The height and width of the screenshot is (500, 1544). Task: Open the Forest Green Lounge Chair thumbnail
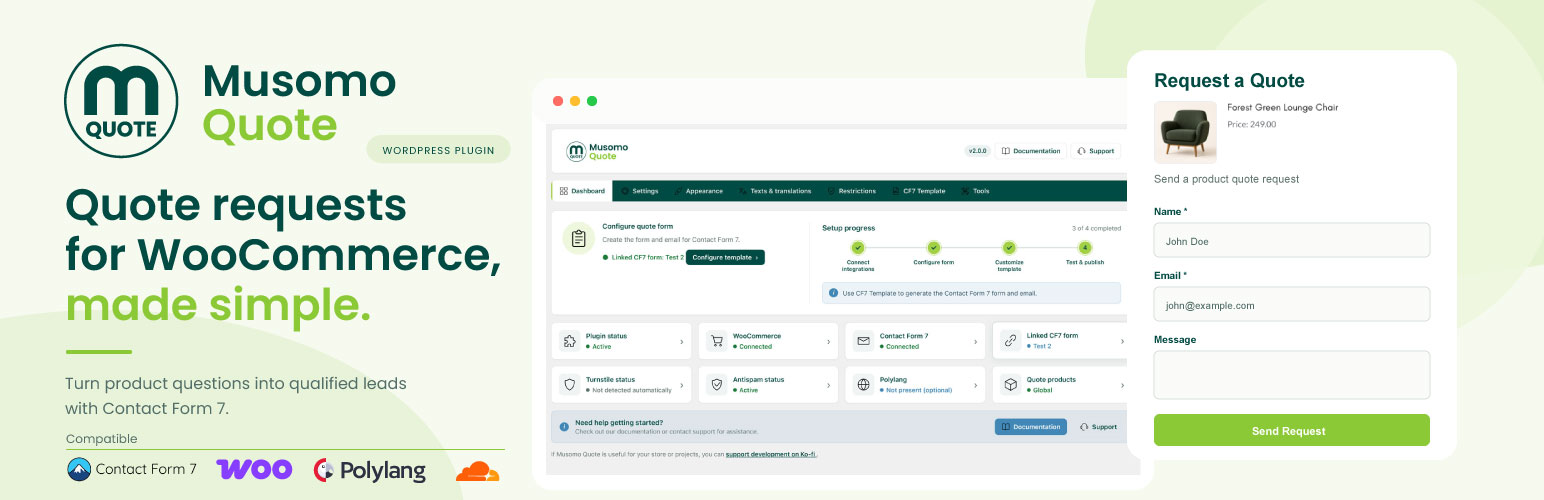click(1185, 132)
